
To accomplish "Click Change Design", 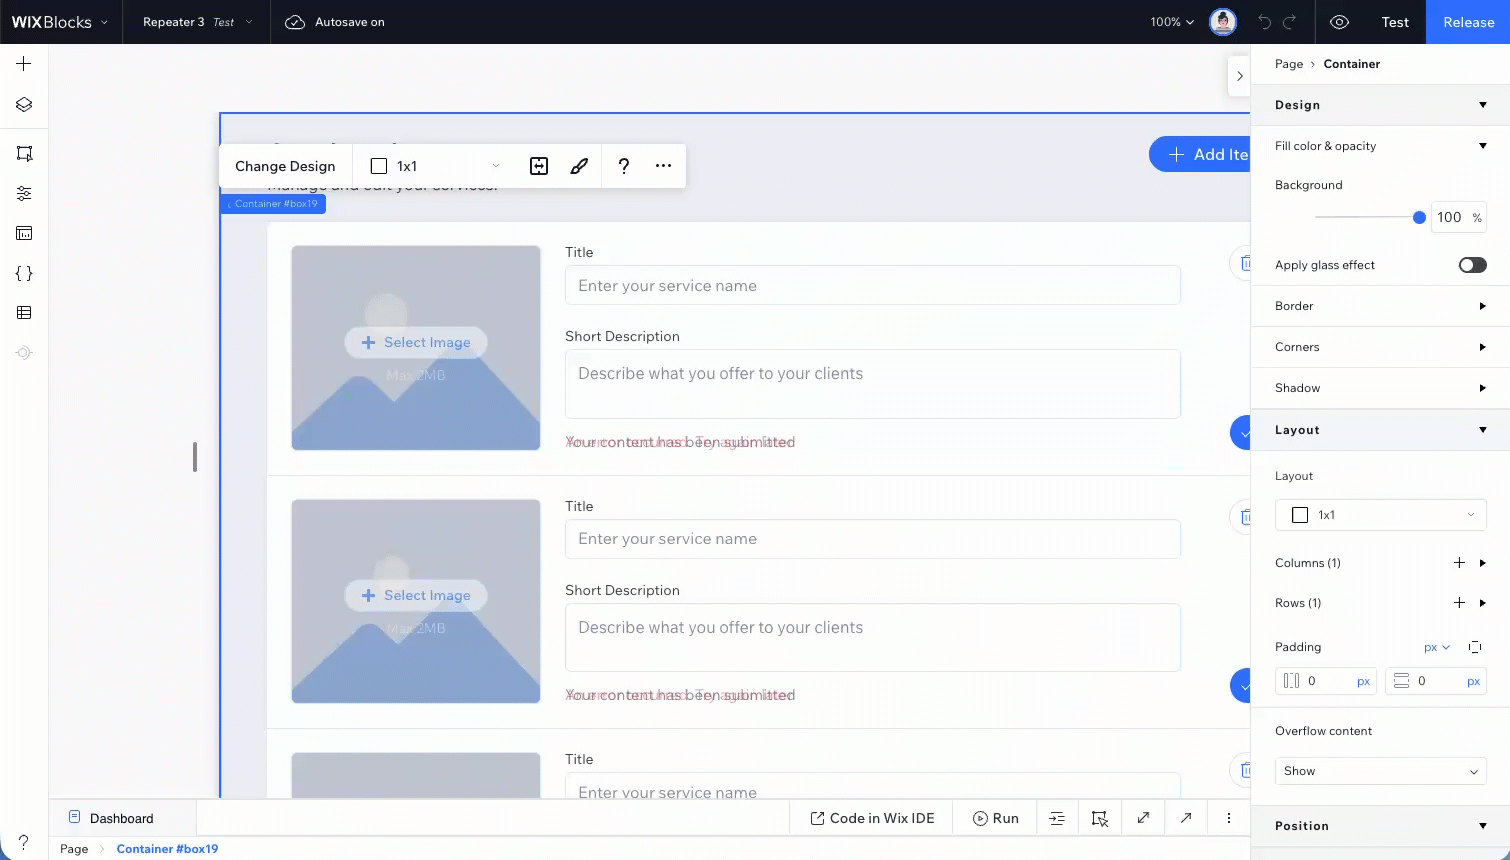I will 285,166.
